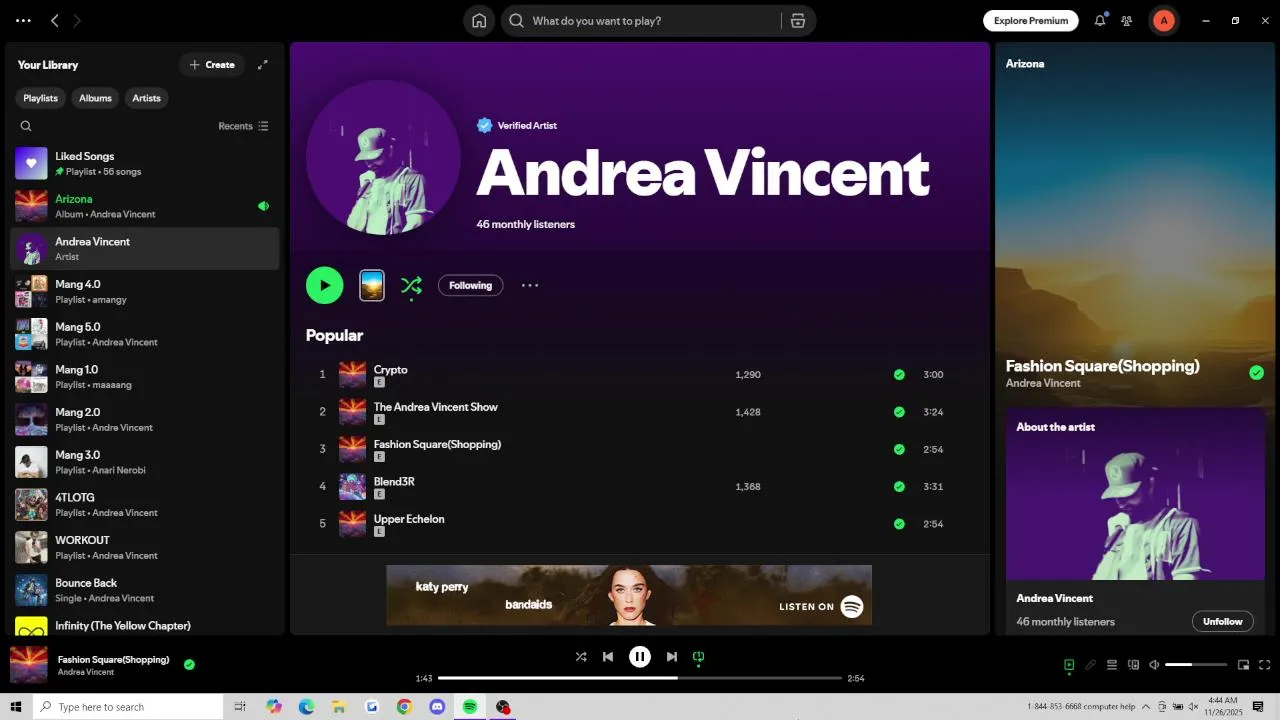Image resolution: width=1280 pixels, height=720 pixels.
Task: Open Liked Songs playlist
Action: tap(145, 163)
